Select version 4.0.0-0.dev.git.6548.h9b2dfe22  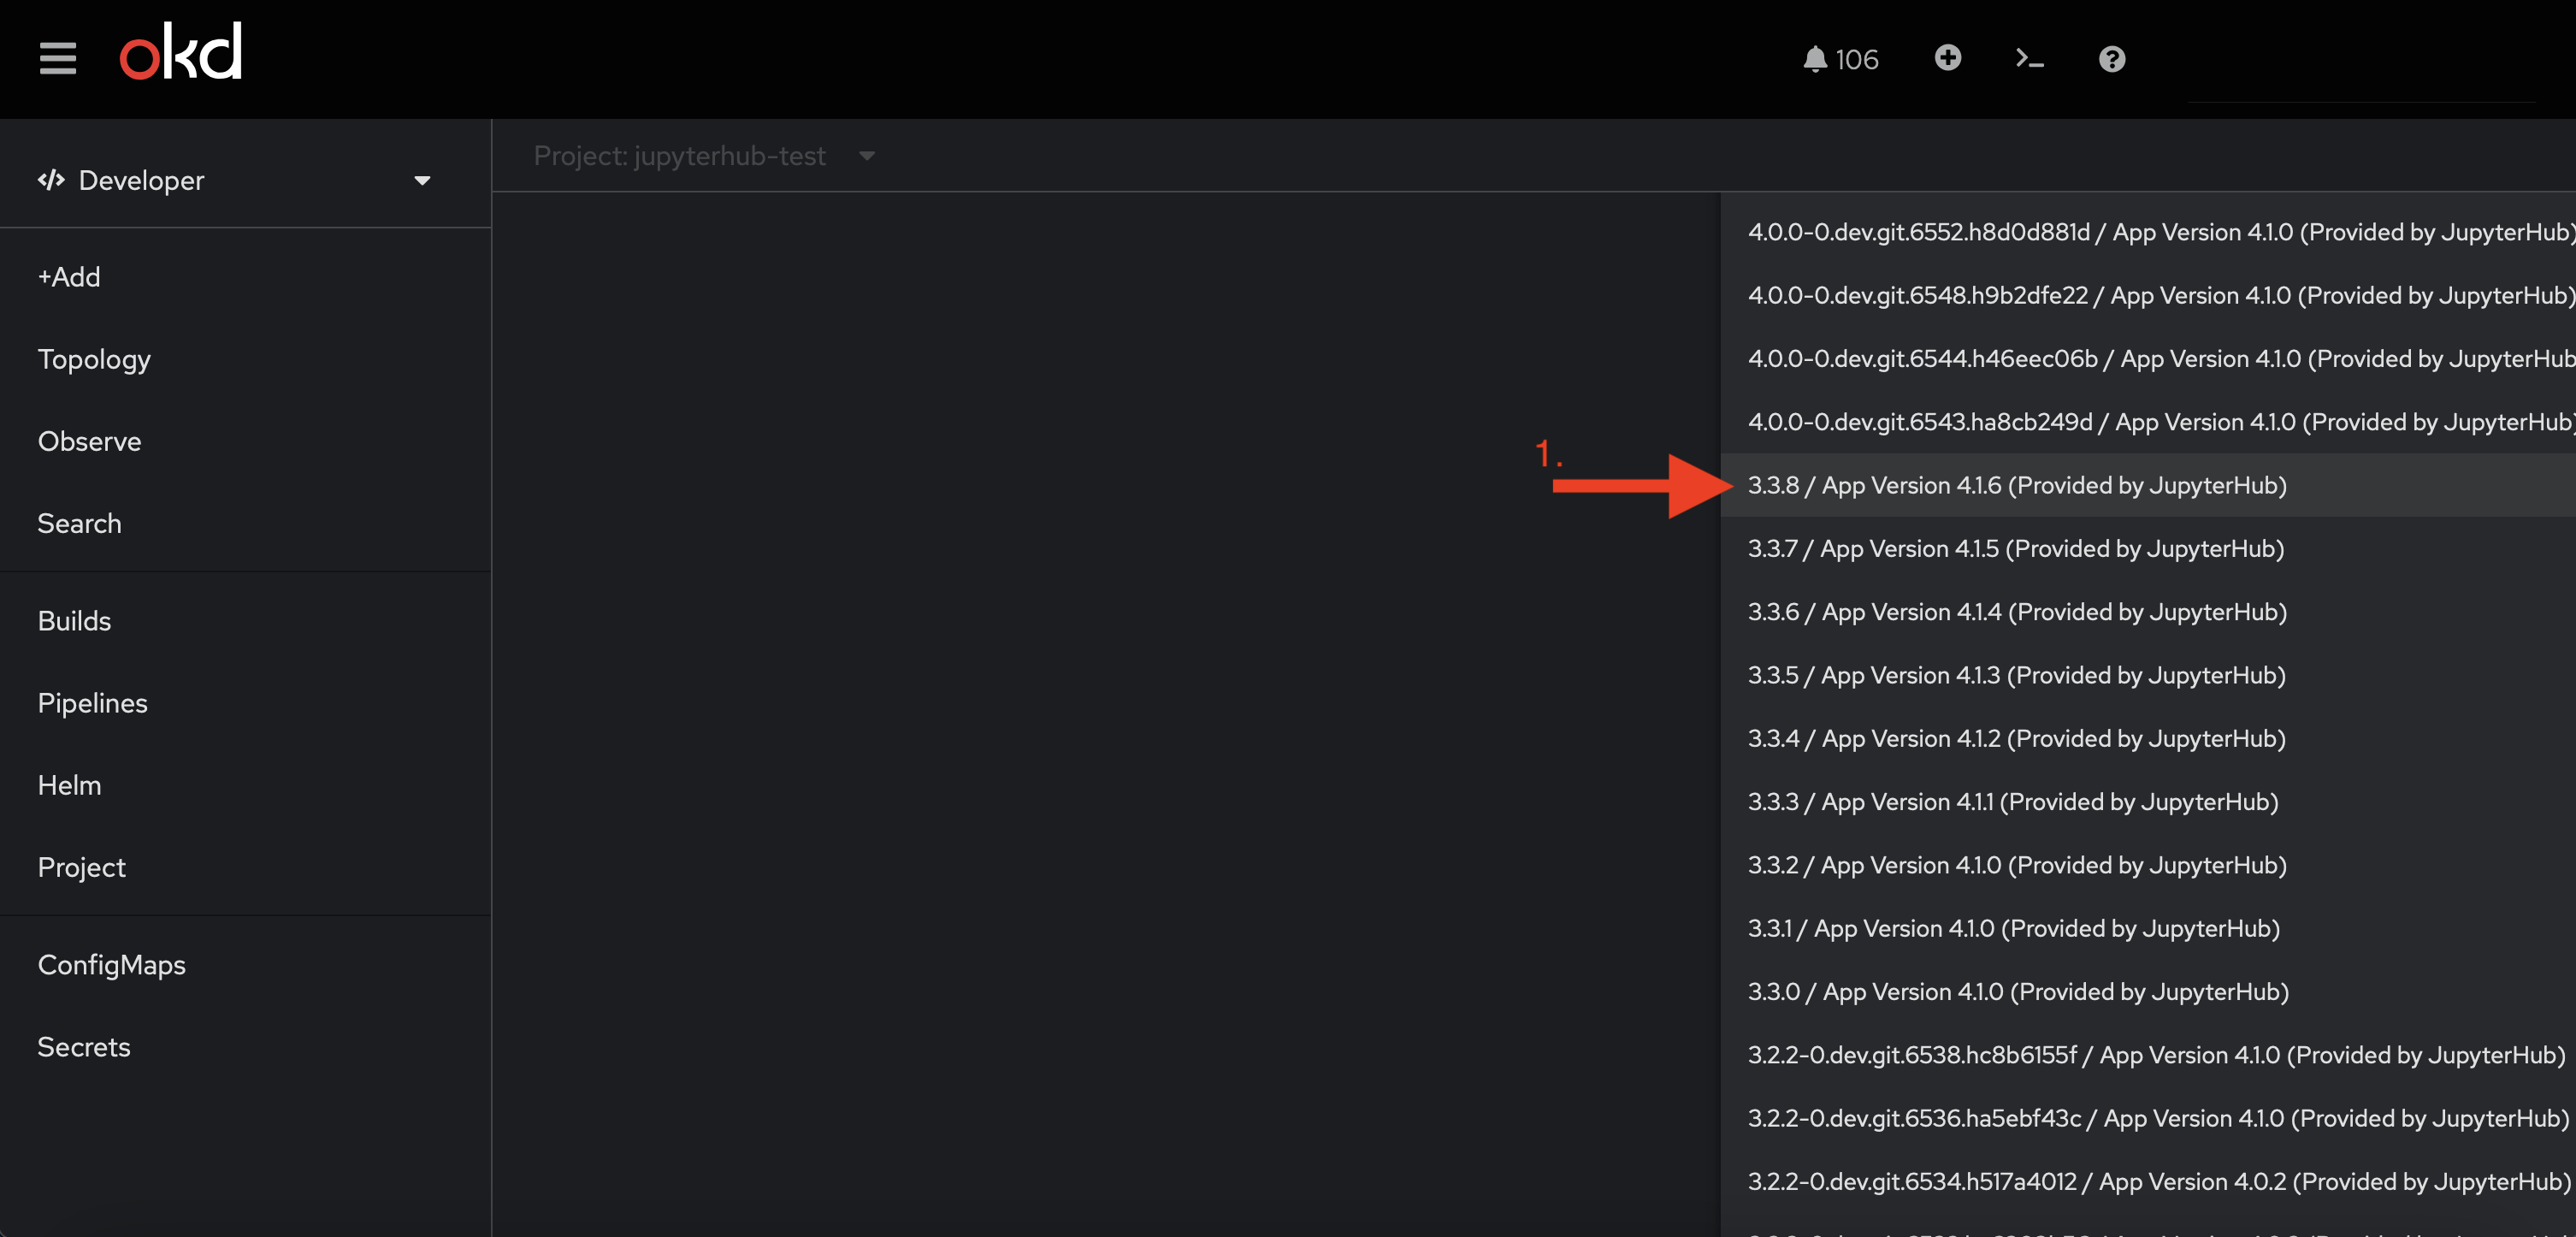pos(2148,295)
